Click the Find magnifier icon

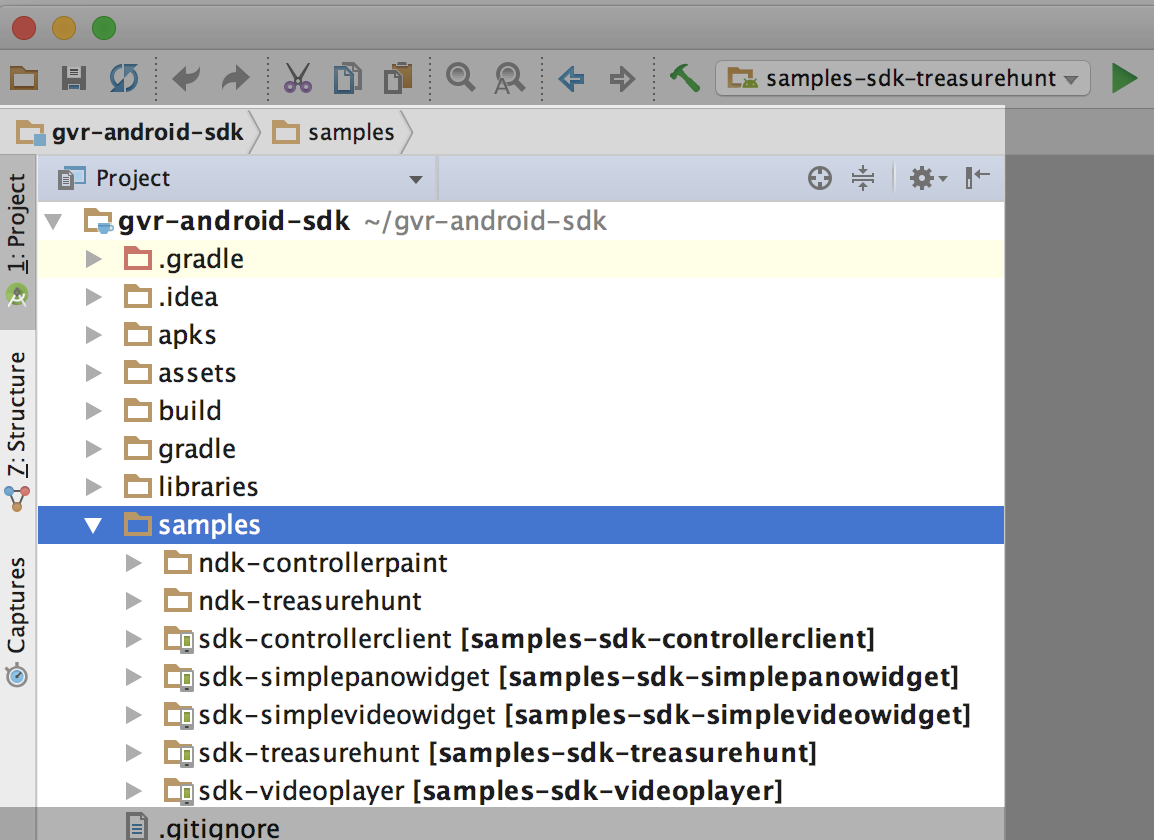coord(460,77)
